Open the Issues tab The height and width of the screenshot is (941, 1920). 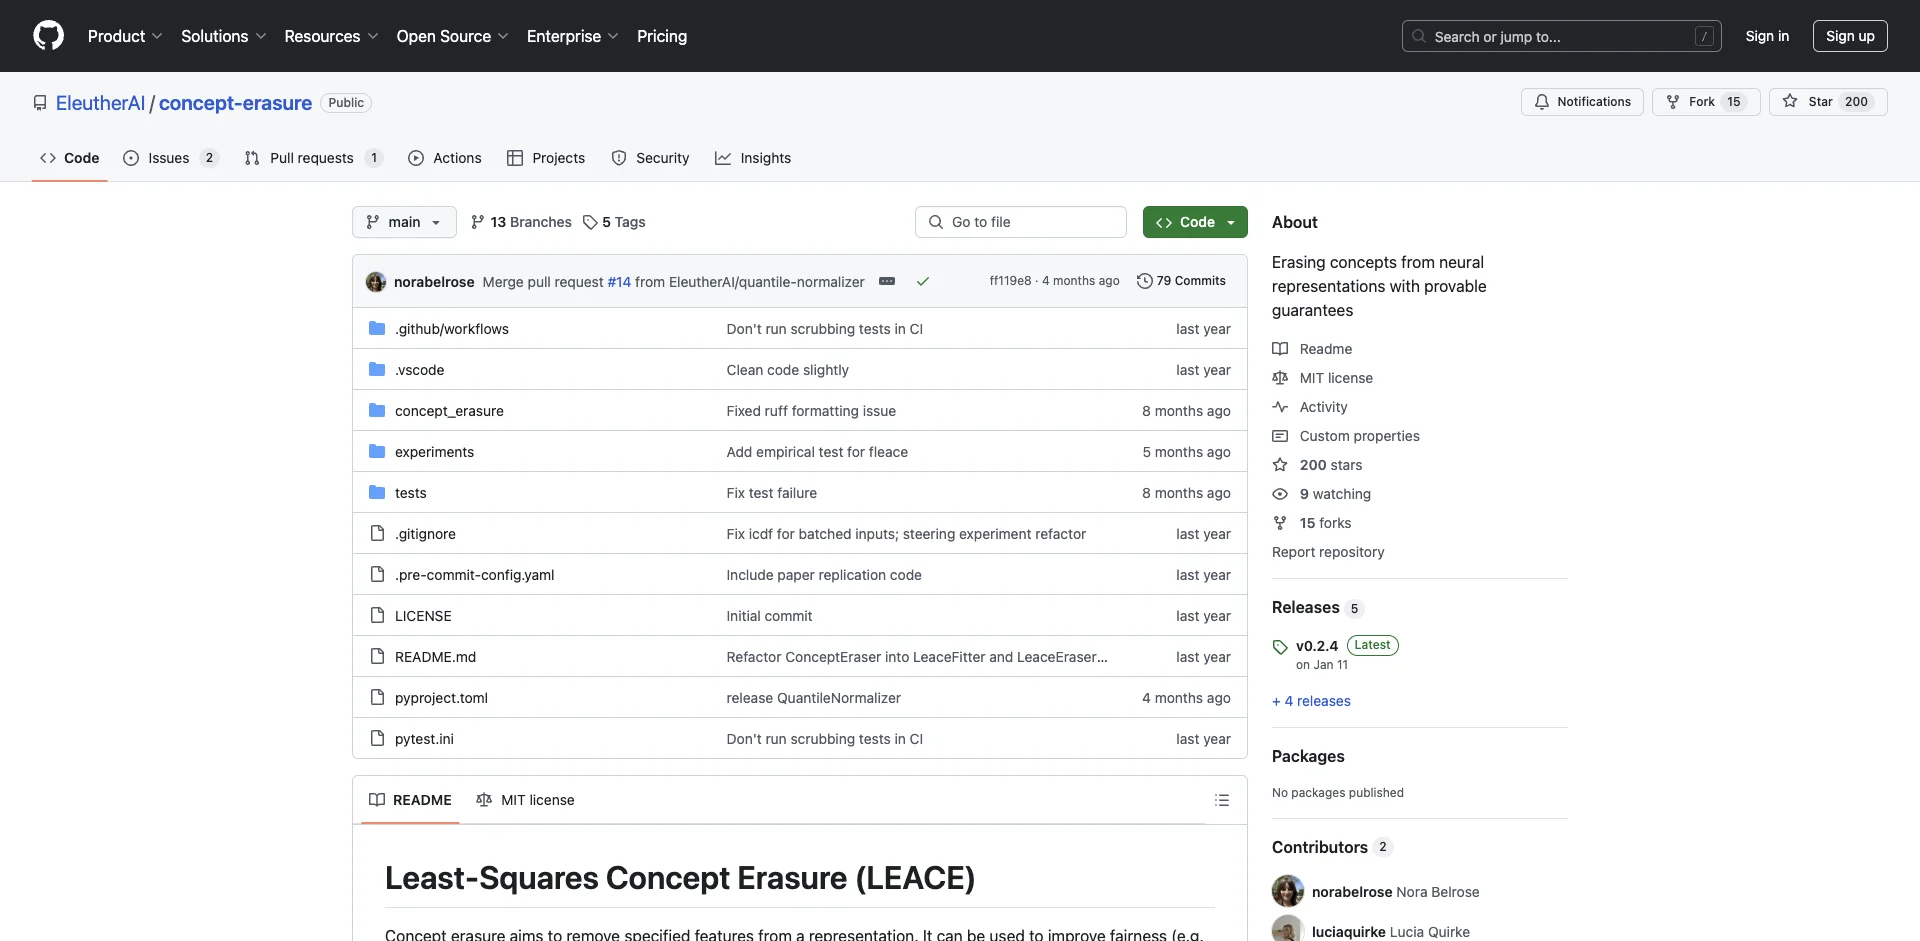click(170, 158)
